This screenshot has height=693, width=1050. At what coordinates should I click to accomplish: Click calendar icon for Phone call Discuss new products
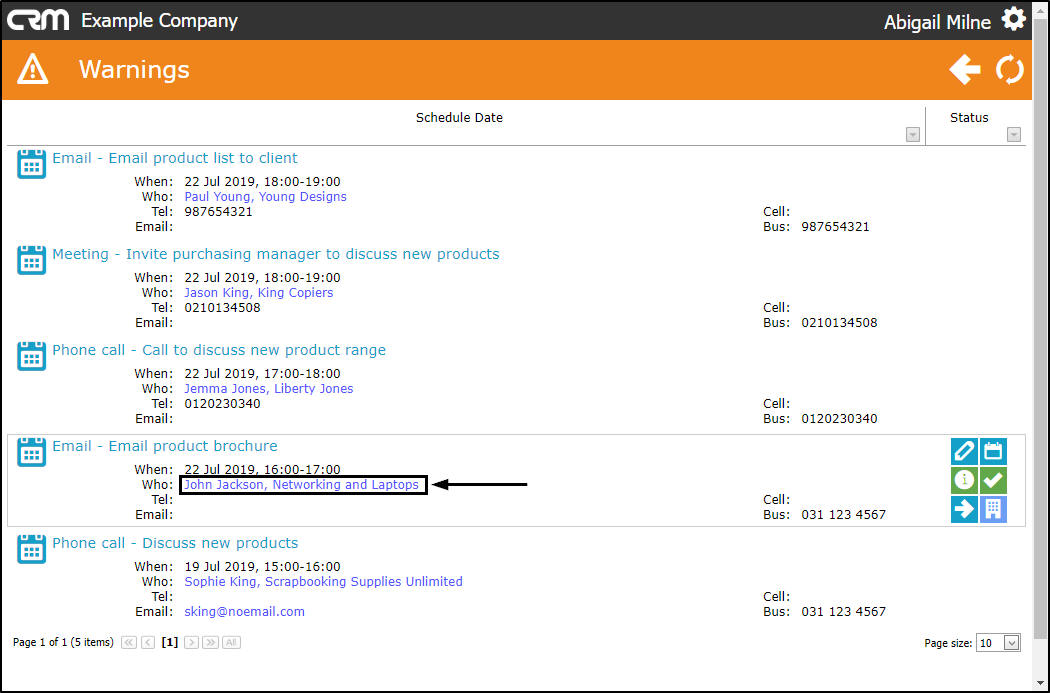[x=31, y=549]
